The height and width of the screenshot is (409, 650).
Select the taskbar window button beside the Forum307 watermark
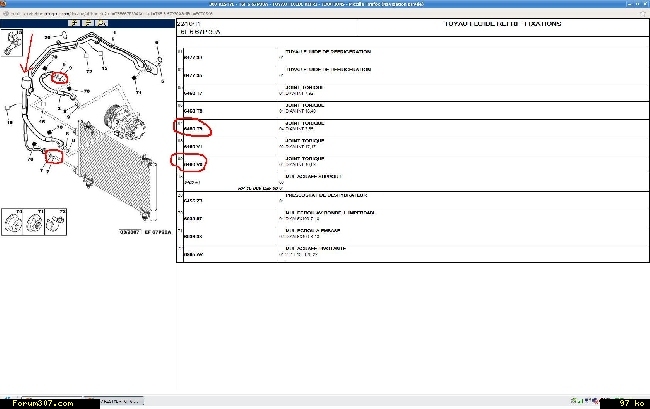click(122, 401)
